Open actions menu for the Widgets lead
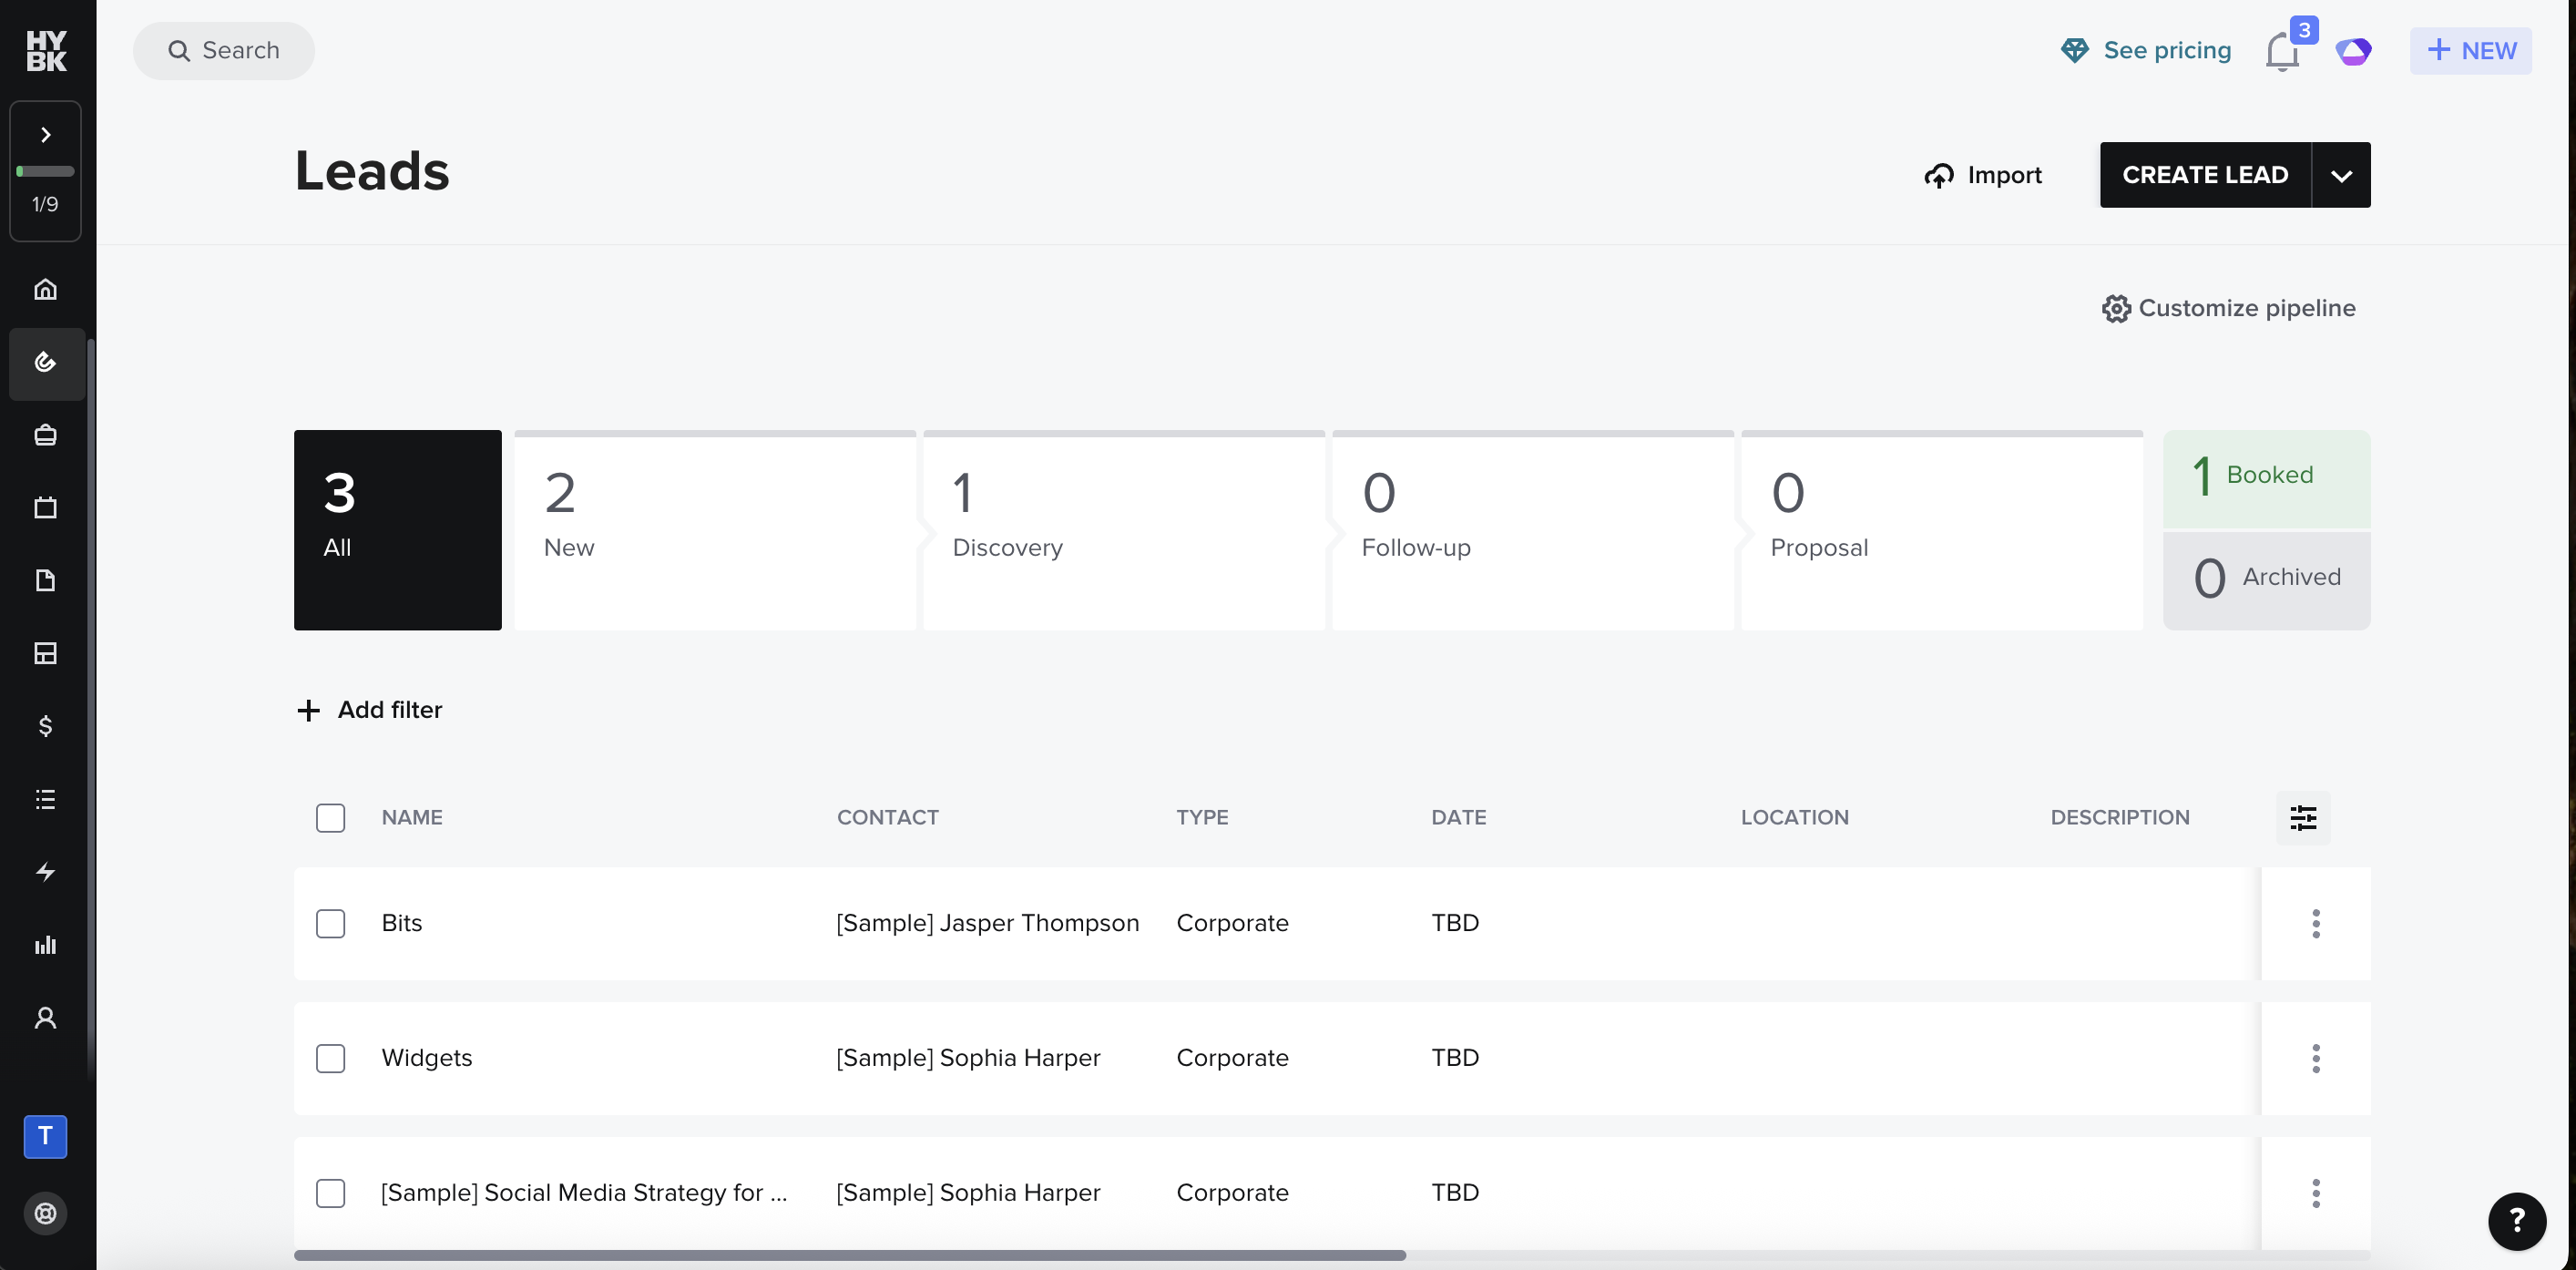The image size is (2576, 1270). [x=2316, y=1058]
